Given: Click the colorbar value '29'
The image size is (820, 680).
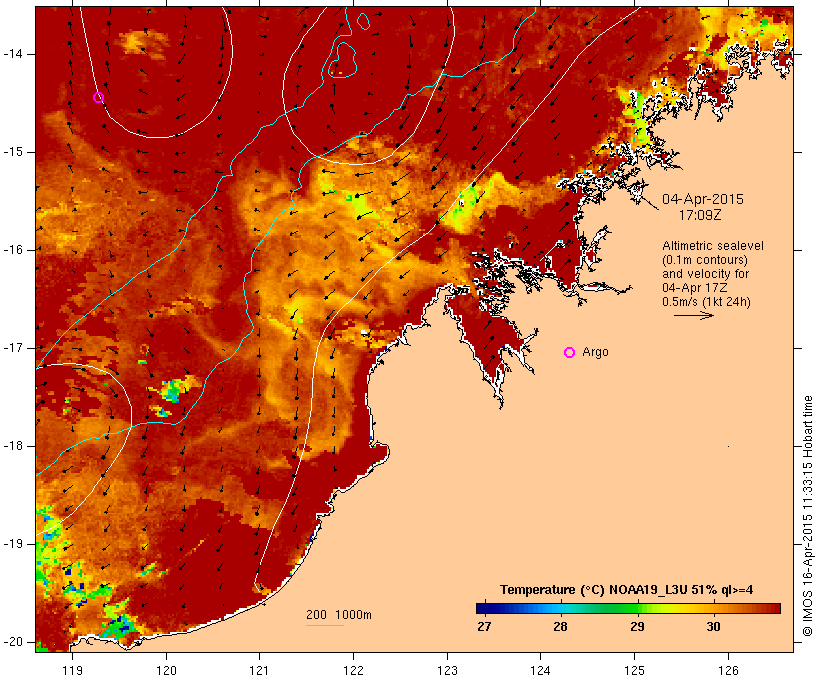Looking at the screenshot, I should (x=637, y=626).
